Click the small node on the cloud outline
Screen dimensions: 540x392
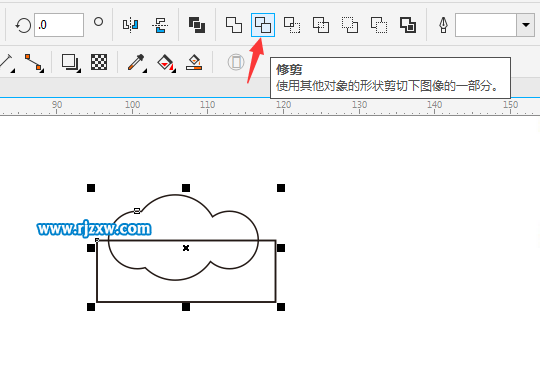pyautogui.click(x=137, y=210)
